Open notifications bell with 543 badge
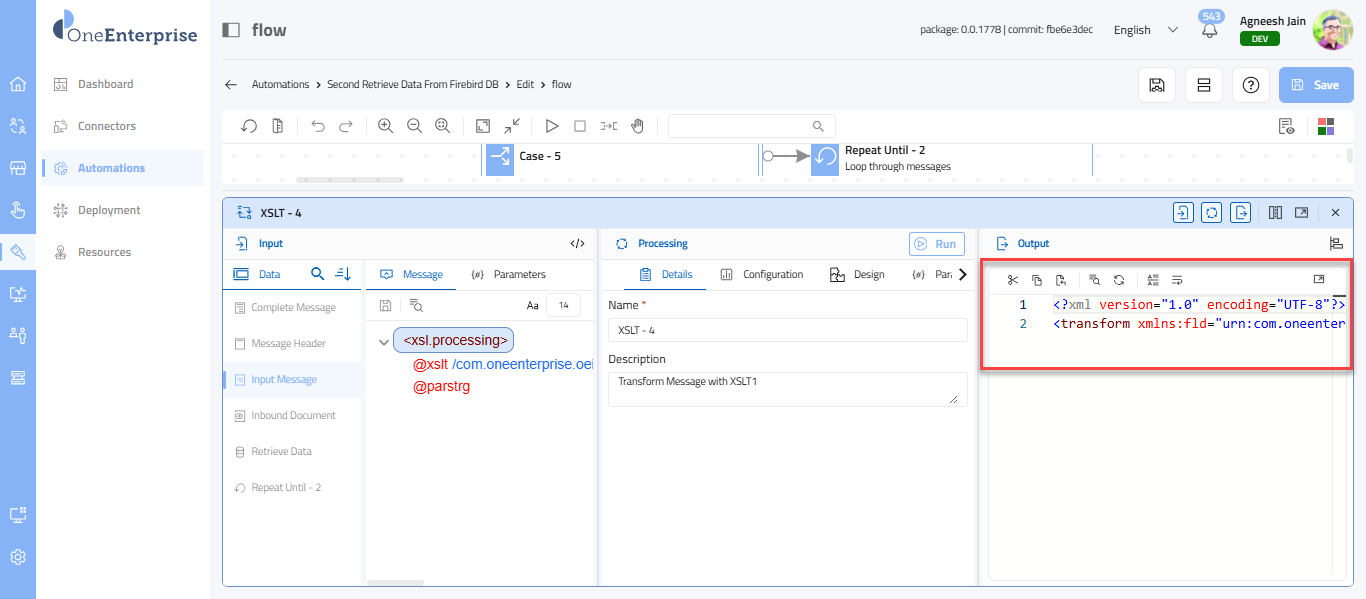The height and width of the screenshot is (599, 1366). point(1210,30)
